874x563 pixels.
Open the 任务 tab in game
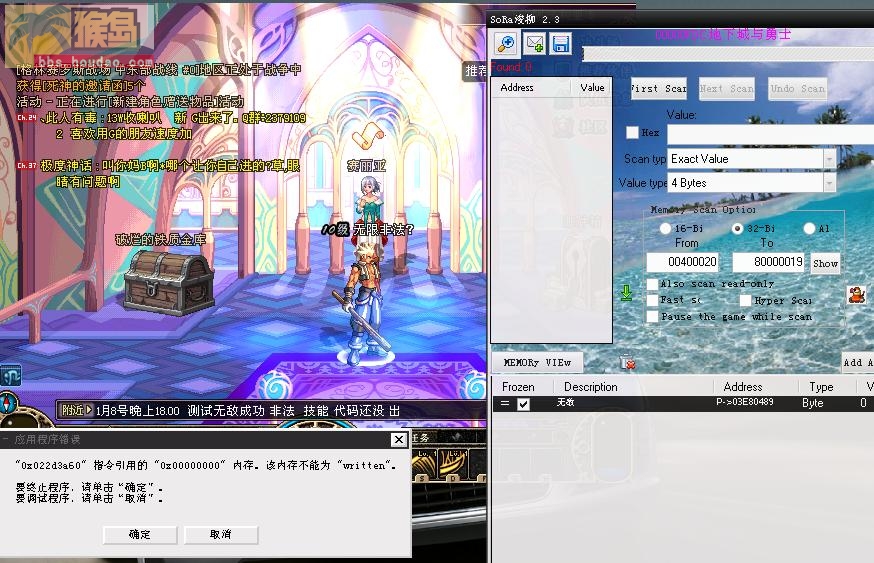point(420,438)
